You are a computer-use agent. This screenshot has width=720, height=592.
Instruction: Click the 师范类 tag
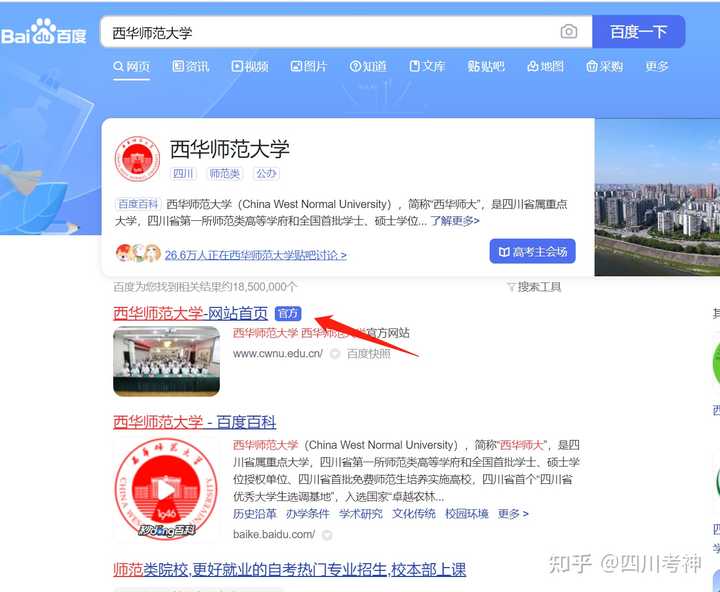pos(225,174)
